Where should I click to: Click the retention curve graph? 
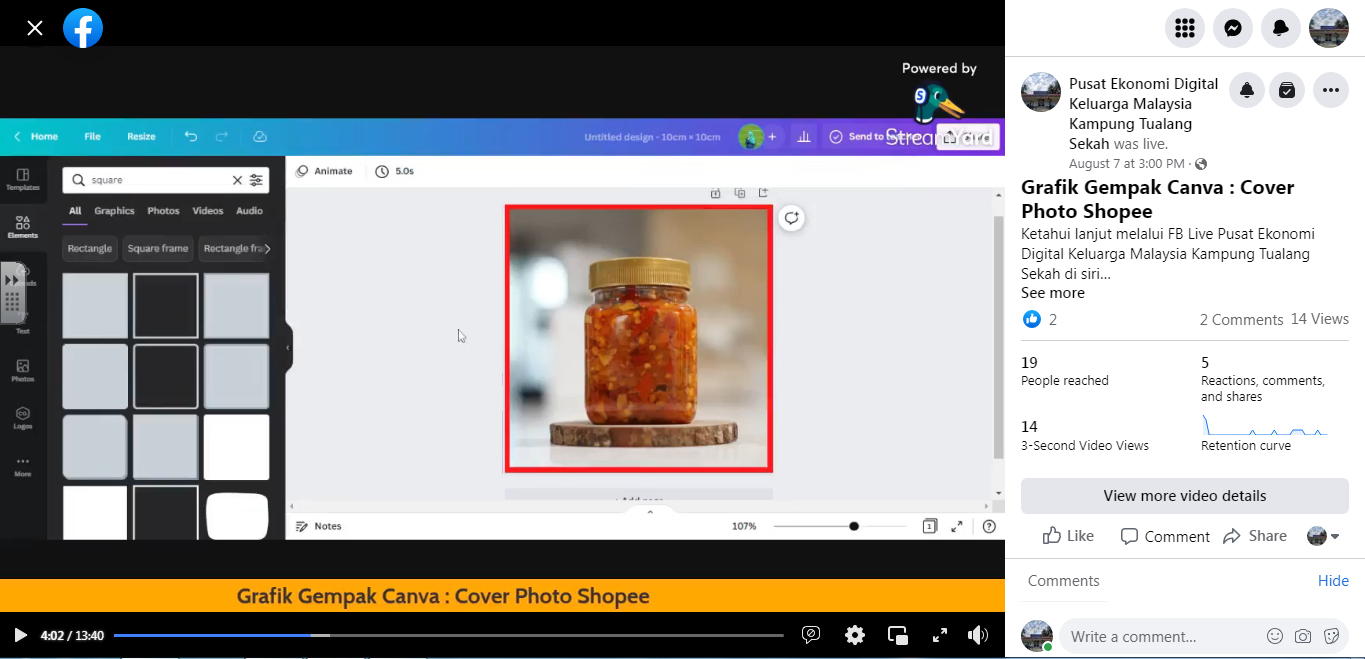pyautogui.click(x=1265, y=424)
